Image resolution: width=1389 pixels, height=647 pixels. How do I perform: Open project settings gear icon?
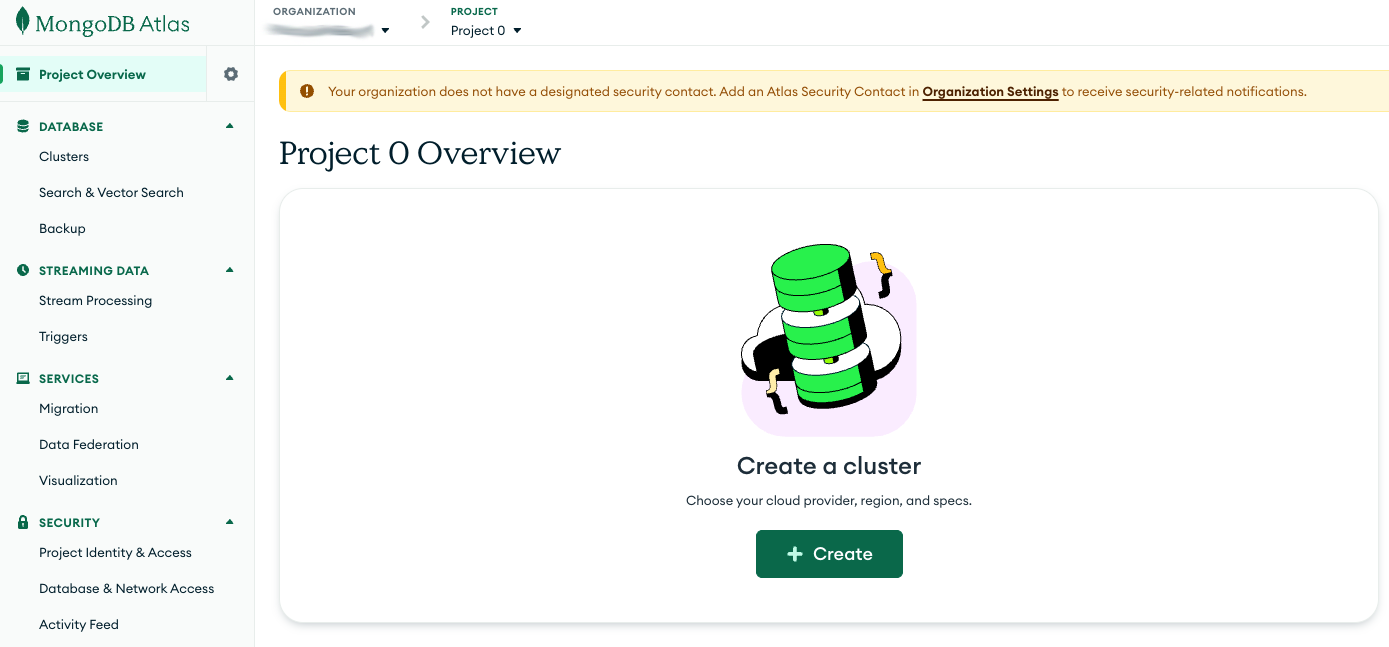[x=231, y=74]
